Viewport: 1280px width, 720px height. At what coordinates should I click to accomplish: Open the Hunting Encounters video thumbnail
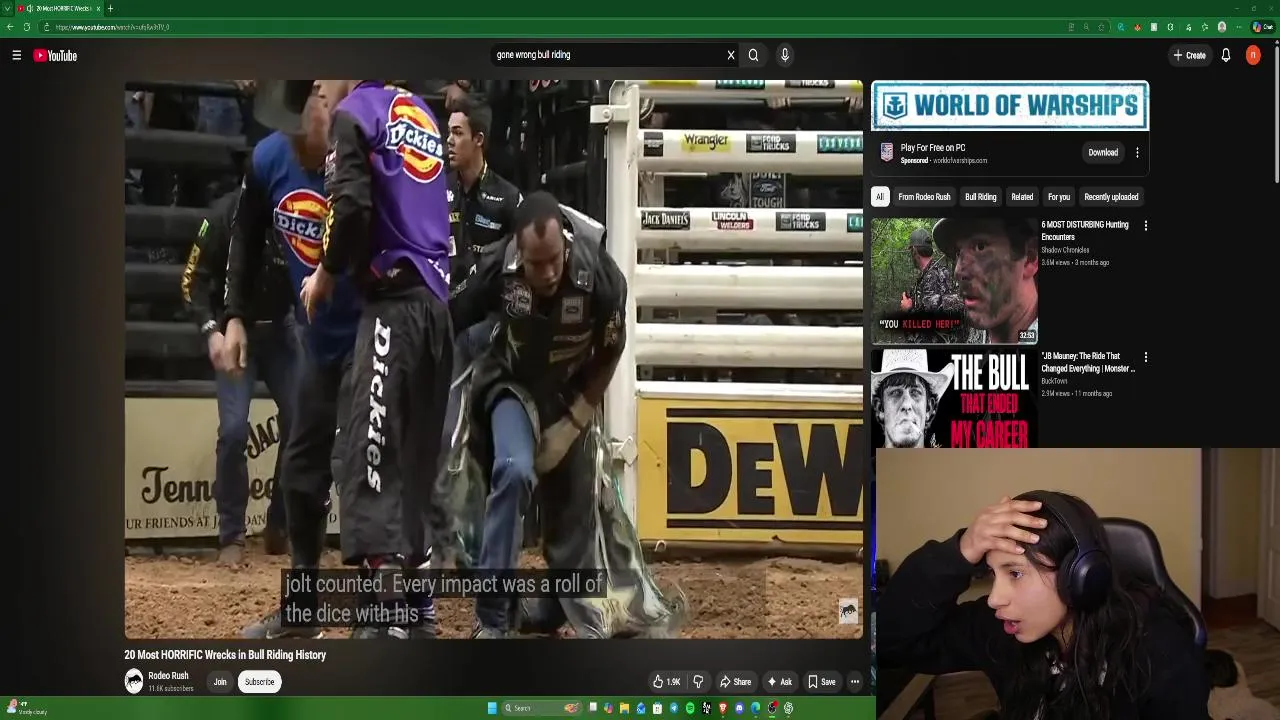click(x=954, y=281)
